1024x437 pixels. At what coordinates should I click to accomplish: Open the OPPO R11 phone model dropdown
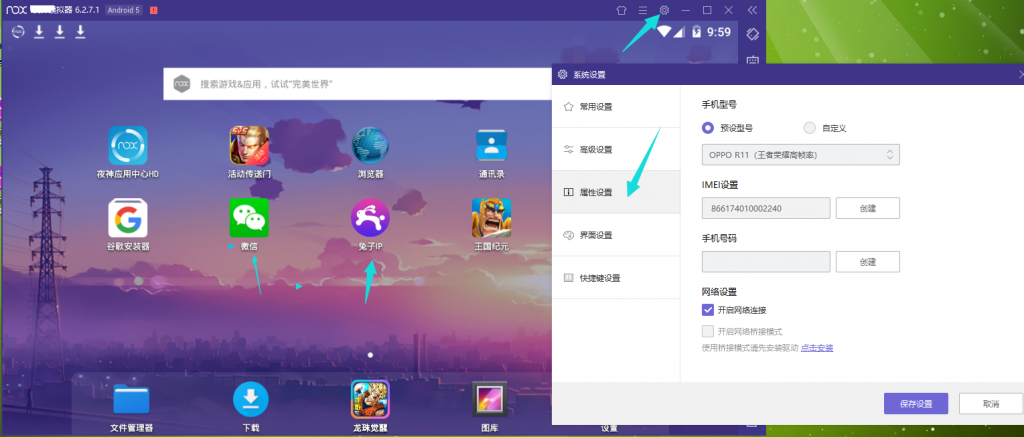[801, 155]
